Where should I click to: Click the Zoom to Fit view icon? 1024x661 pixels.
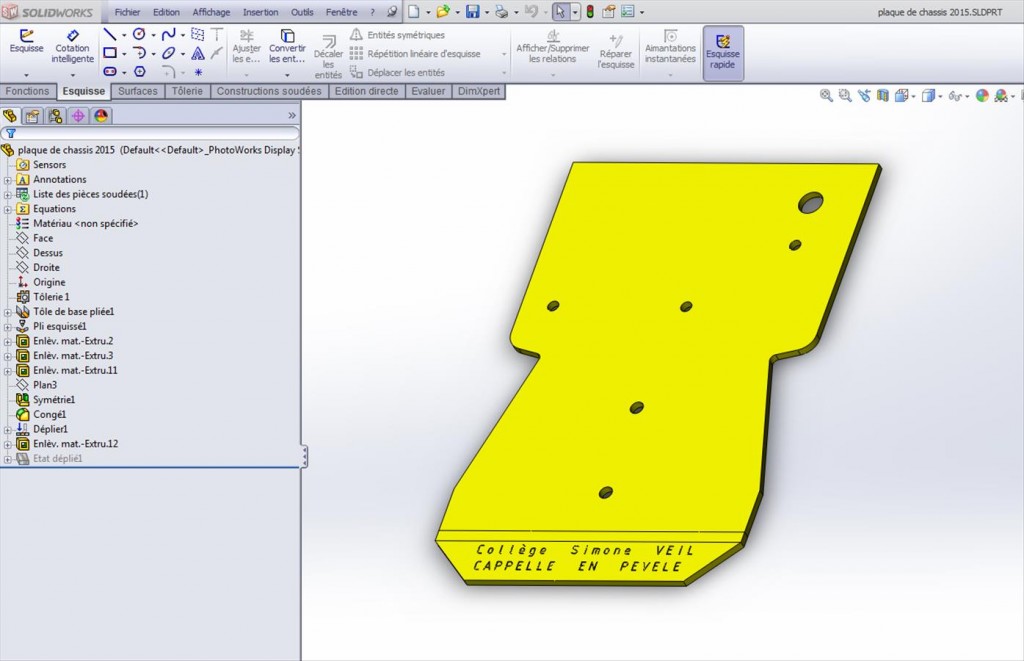click(x=826, y=96)
